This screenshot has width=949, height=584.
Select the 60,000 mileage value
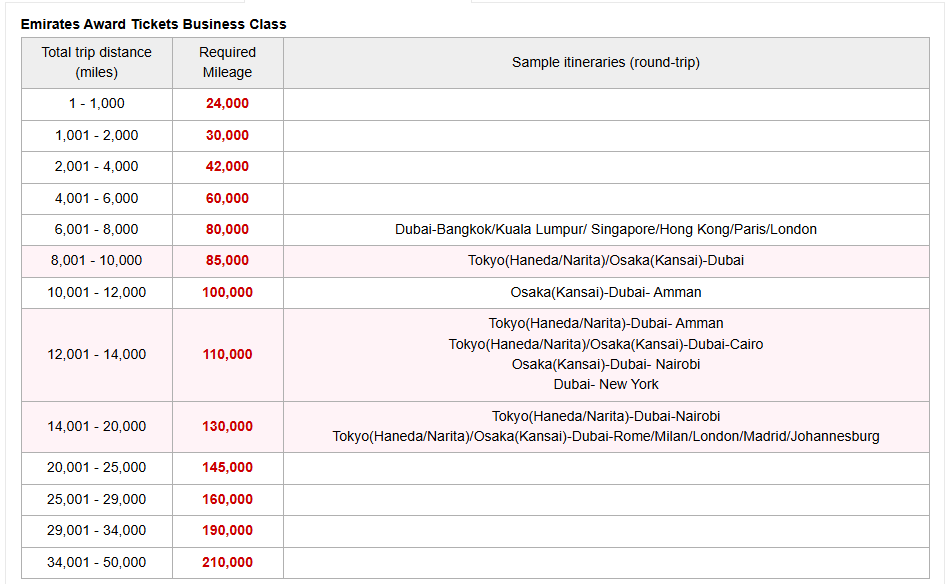click(x=228, y=198)
